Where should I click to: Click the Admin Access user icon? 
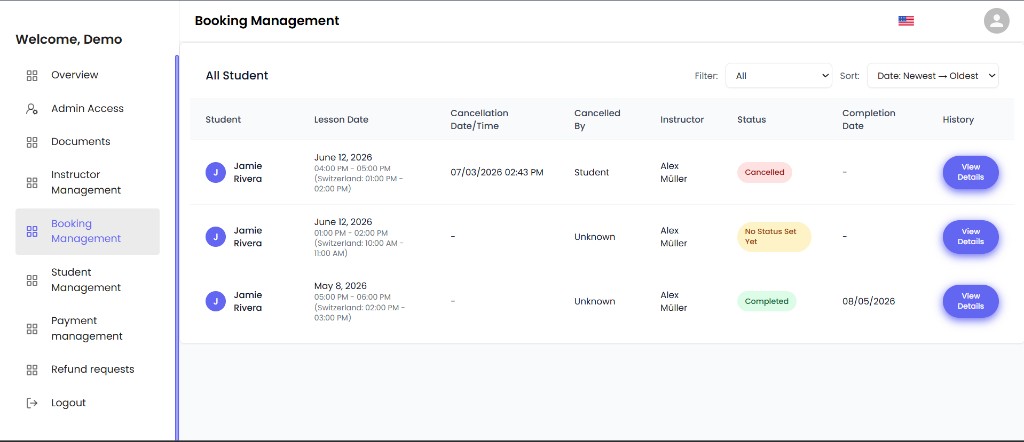click(31, 108)
